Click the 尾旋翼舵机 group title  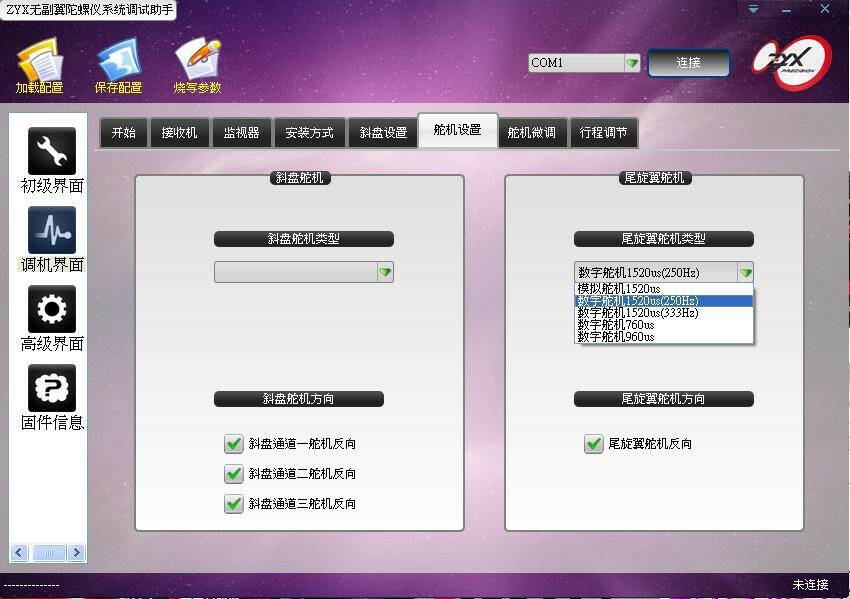(x=655, y=178)
